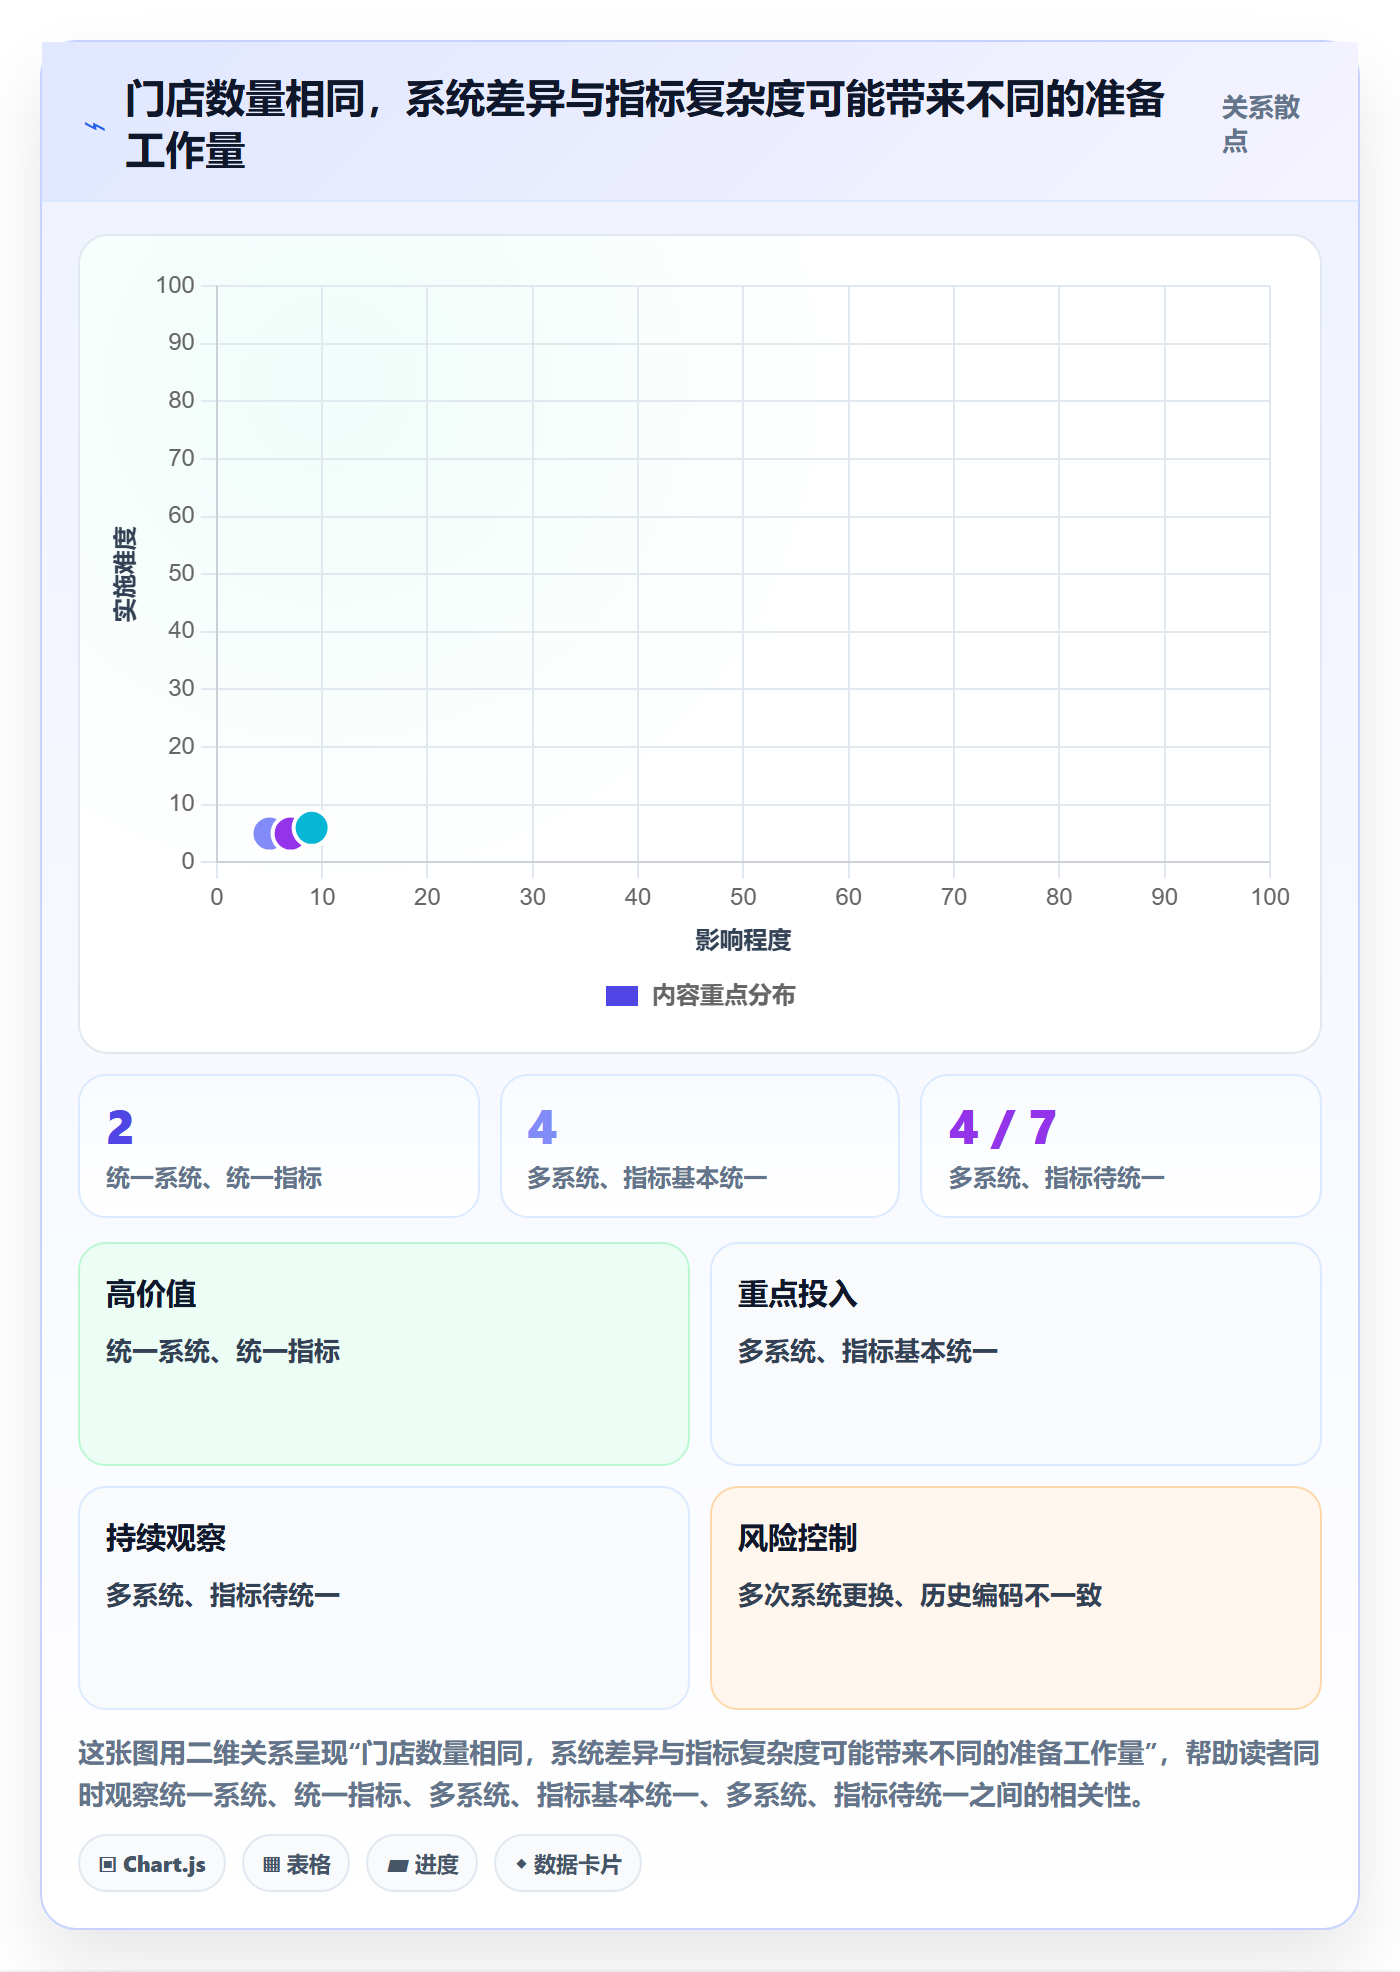Click the 多系统、指标基本统一 label under the 4
Viewport: 1400px width, 1972px height.
click(647, 1178)
